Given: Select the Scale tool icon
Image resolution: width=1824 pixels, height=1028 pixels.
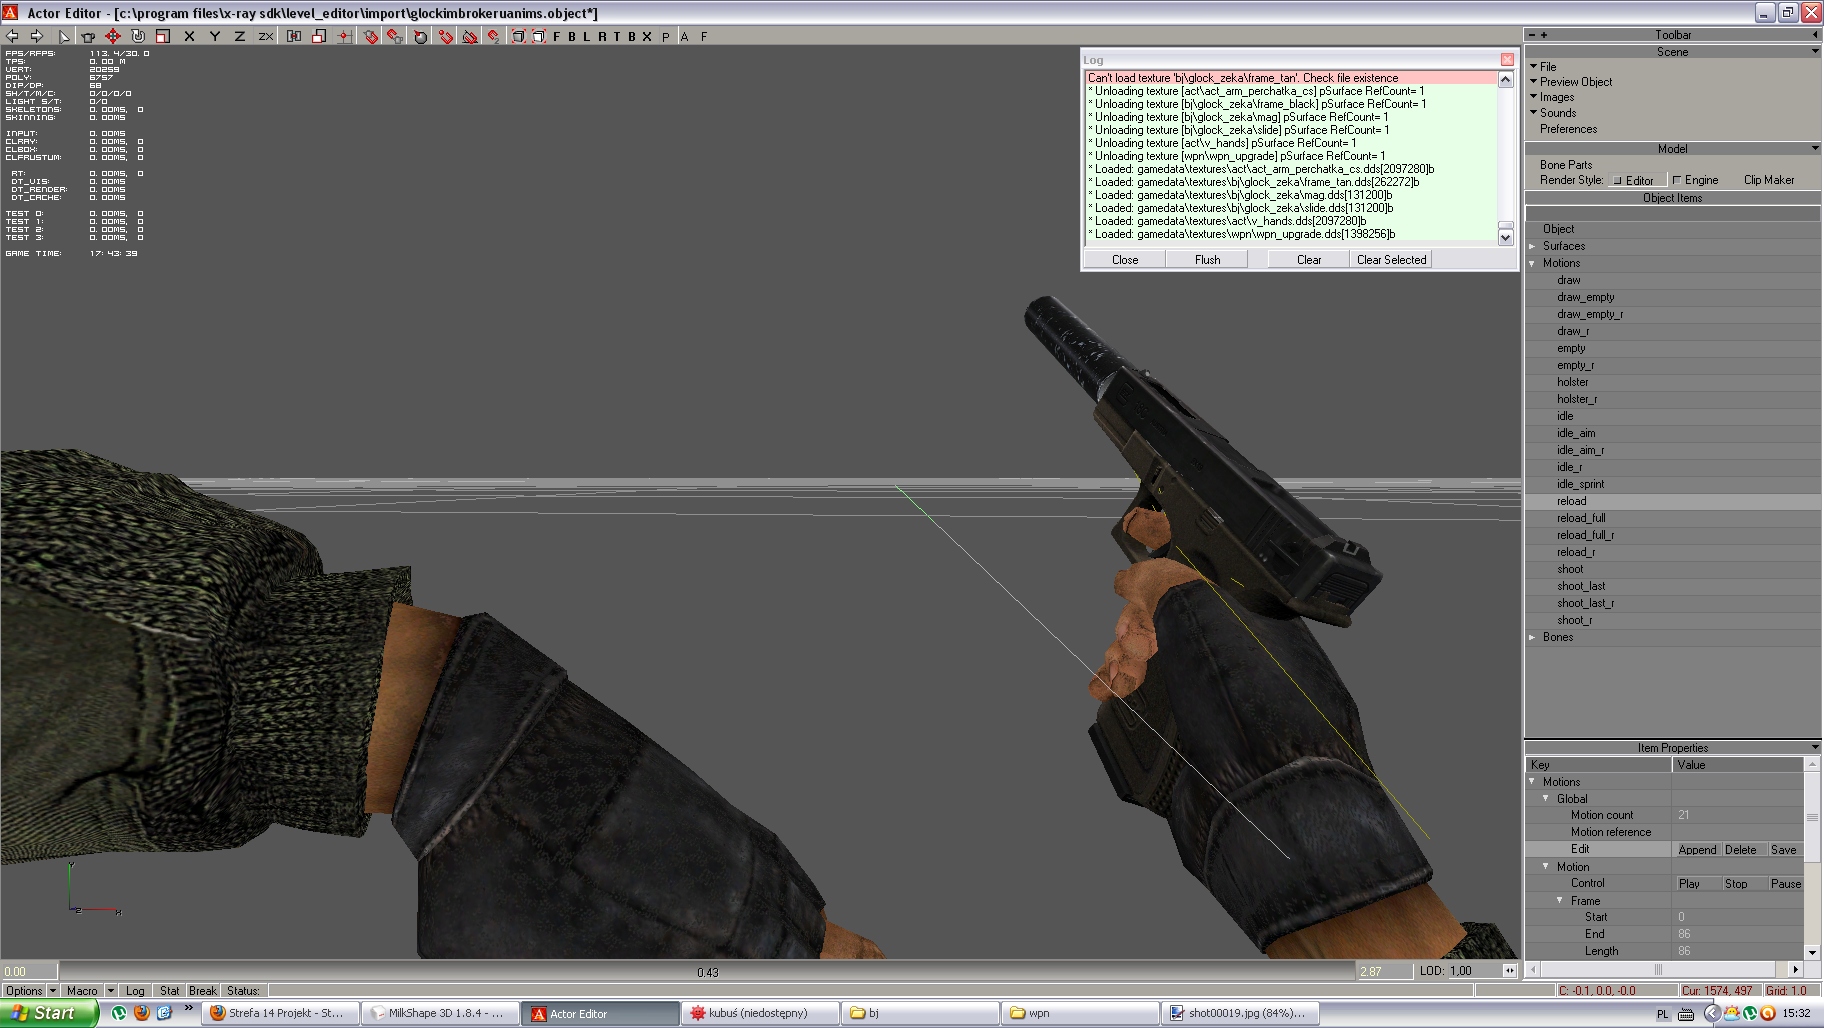Looking at the screenshot, I should (x=162, y=36).
